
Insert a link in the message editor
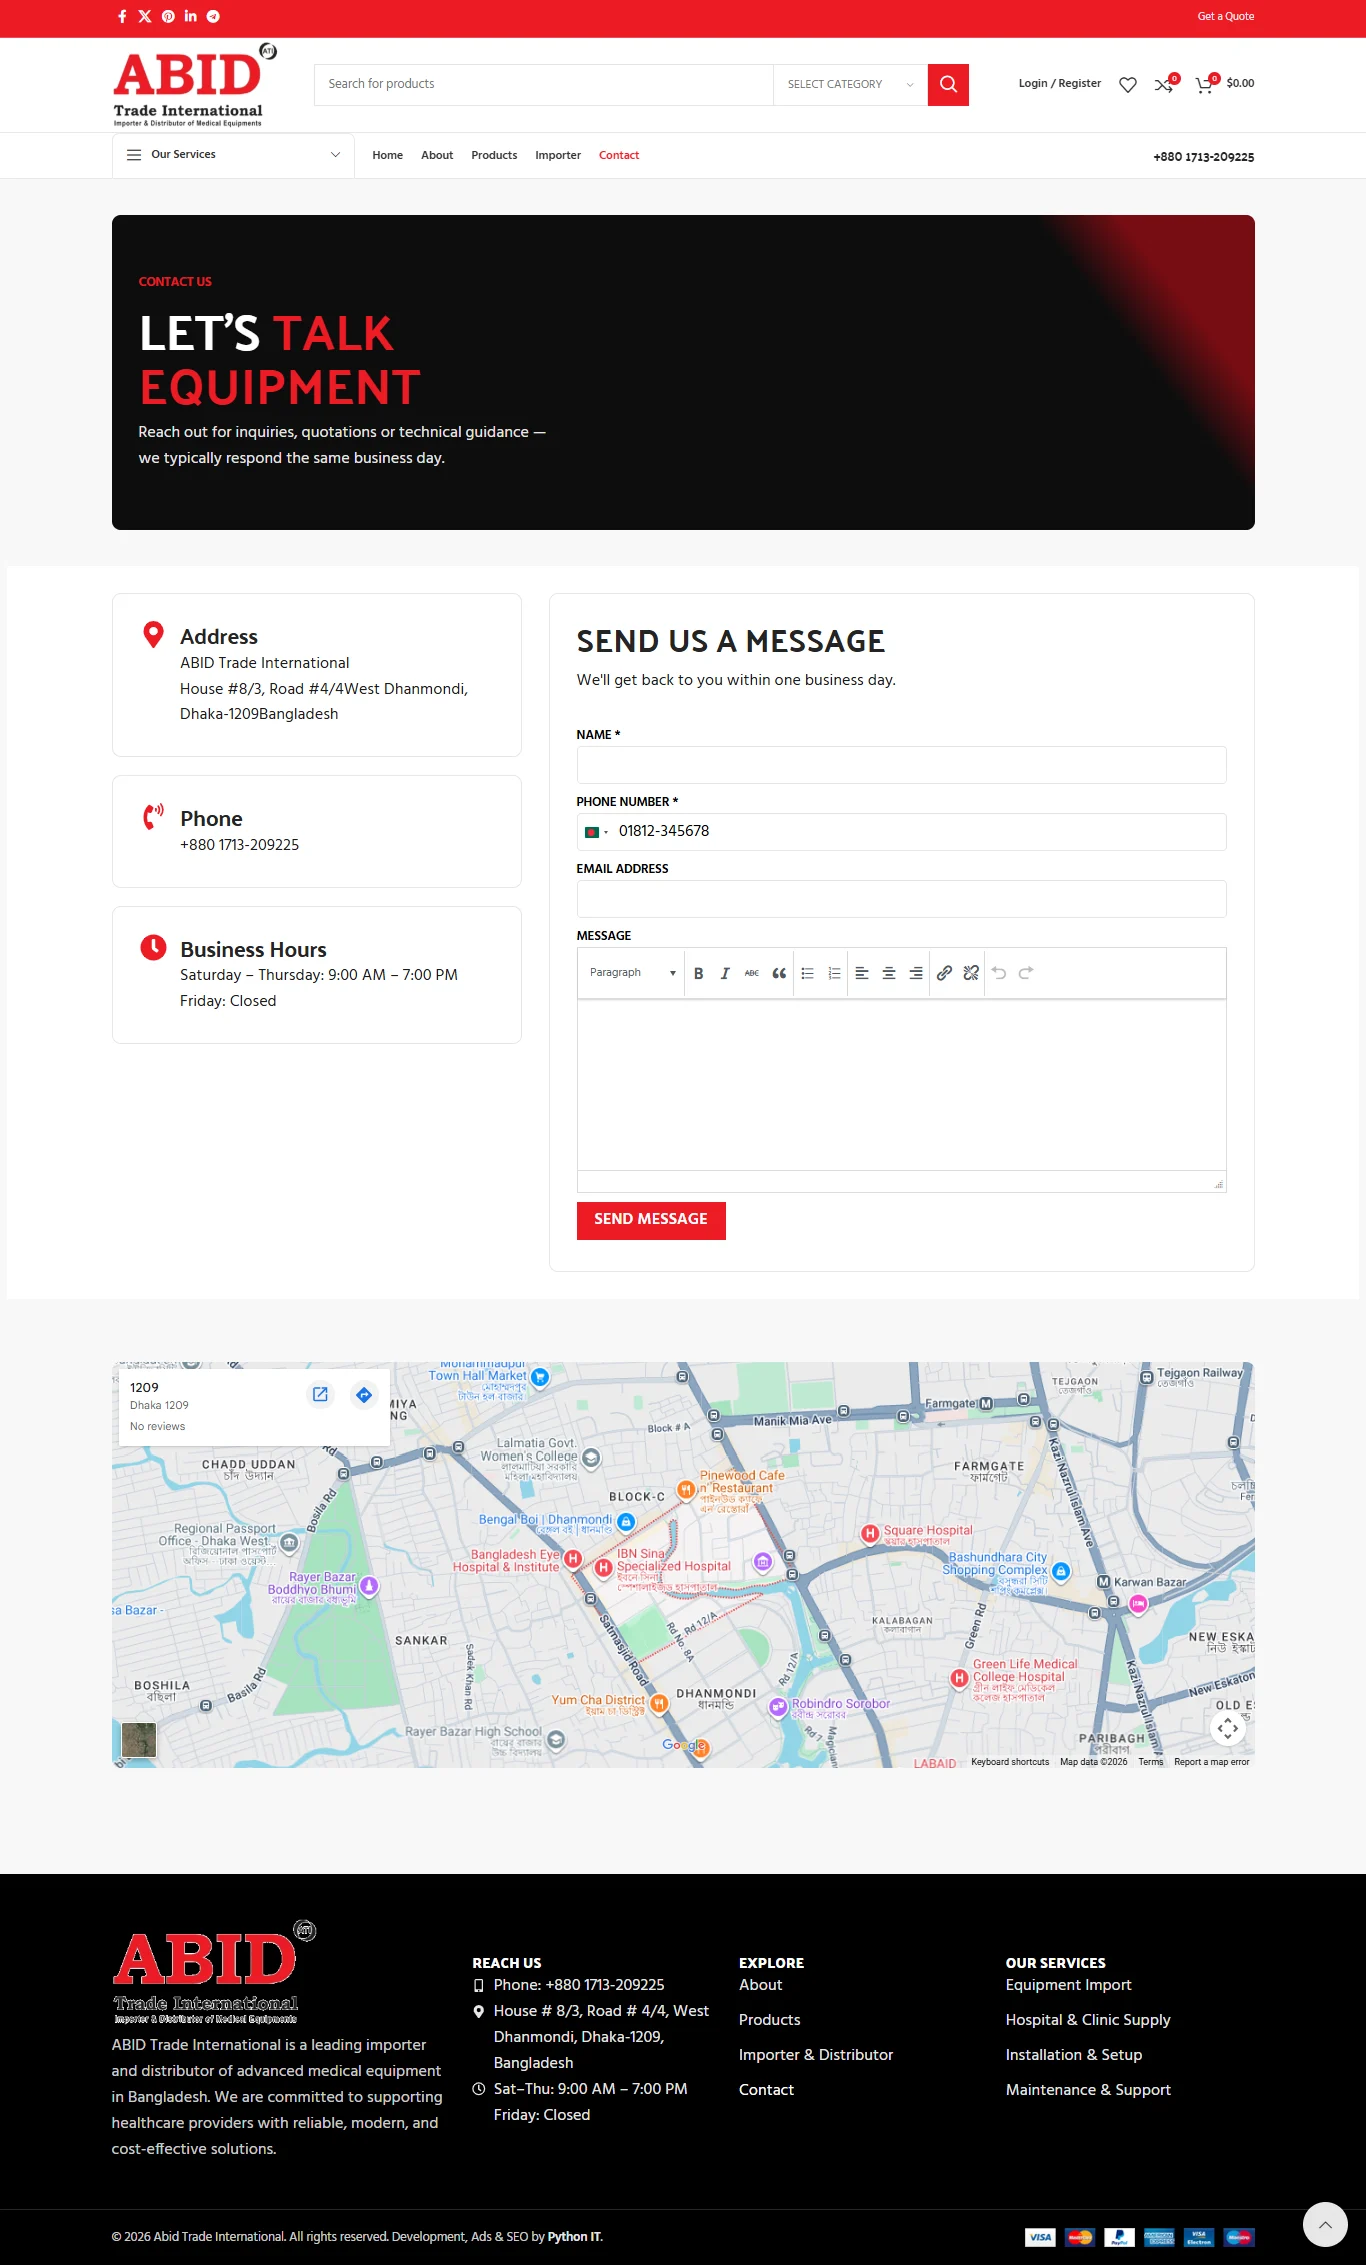[x=944, y=973]
